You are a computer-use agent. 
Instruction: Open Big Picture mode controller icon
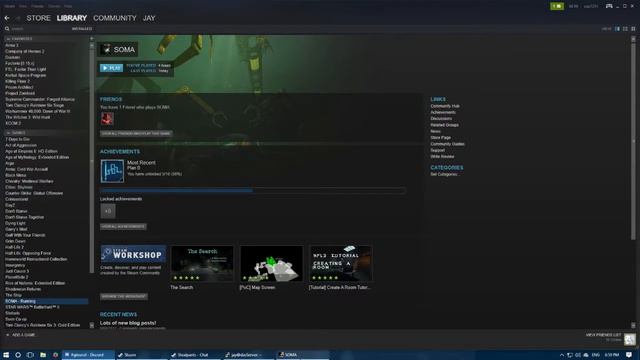[609, 6]
